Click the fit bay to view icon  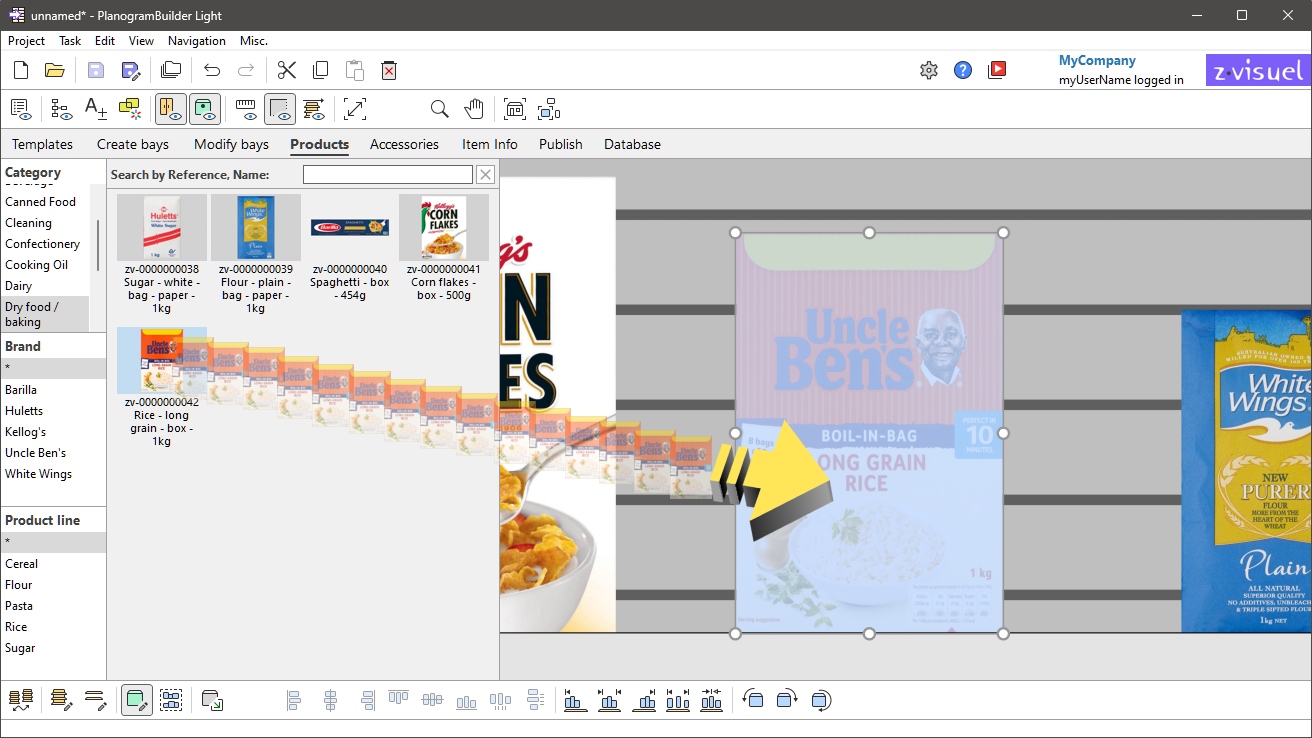514,109
